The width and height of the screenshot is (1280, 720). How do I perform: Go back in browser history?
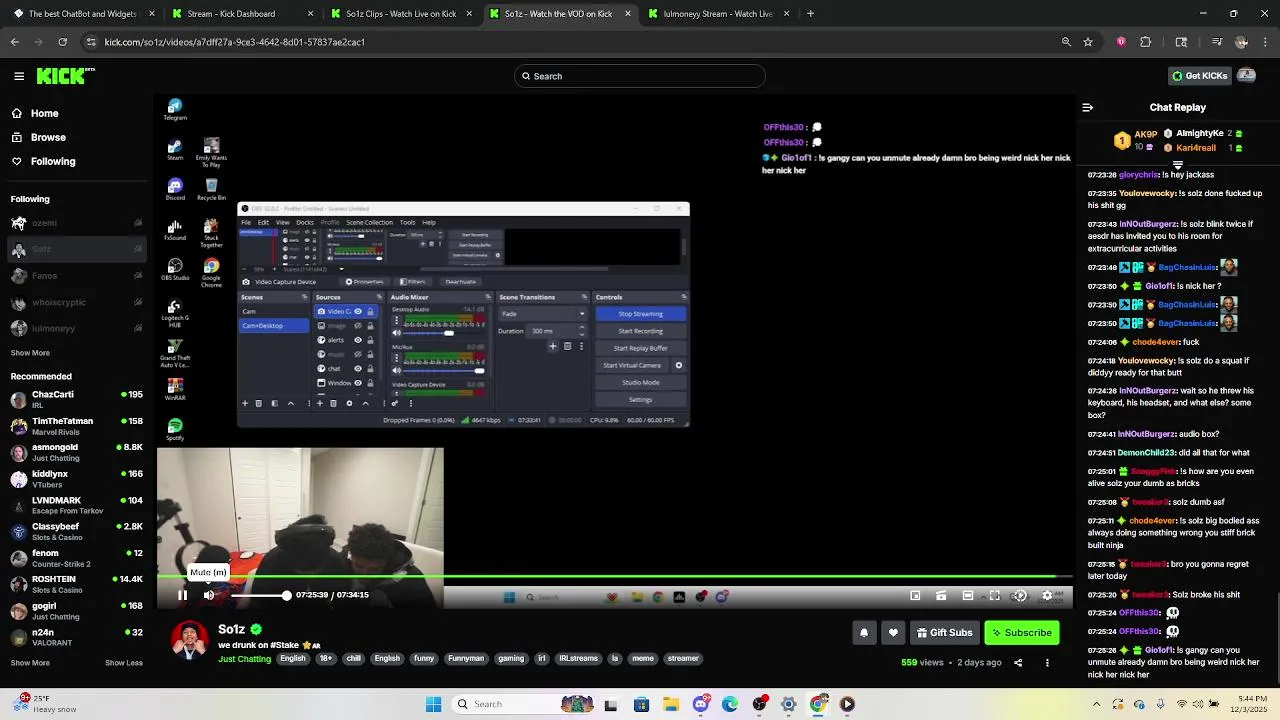pos(14,42)
